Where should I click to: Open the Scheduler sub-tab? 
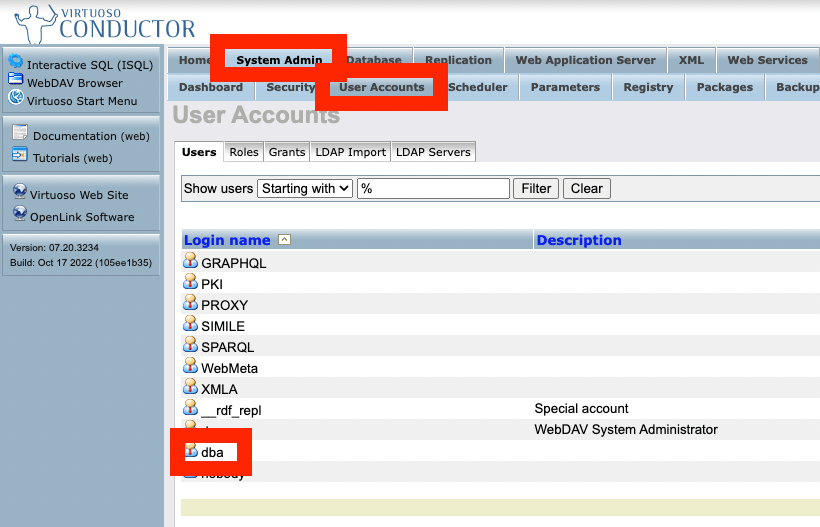(478, 87)
